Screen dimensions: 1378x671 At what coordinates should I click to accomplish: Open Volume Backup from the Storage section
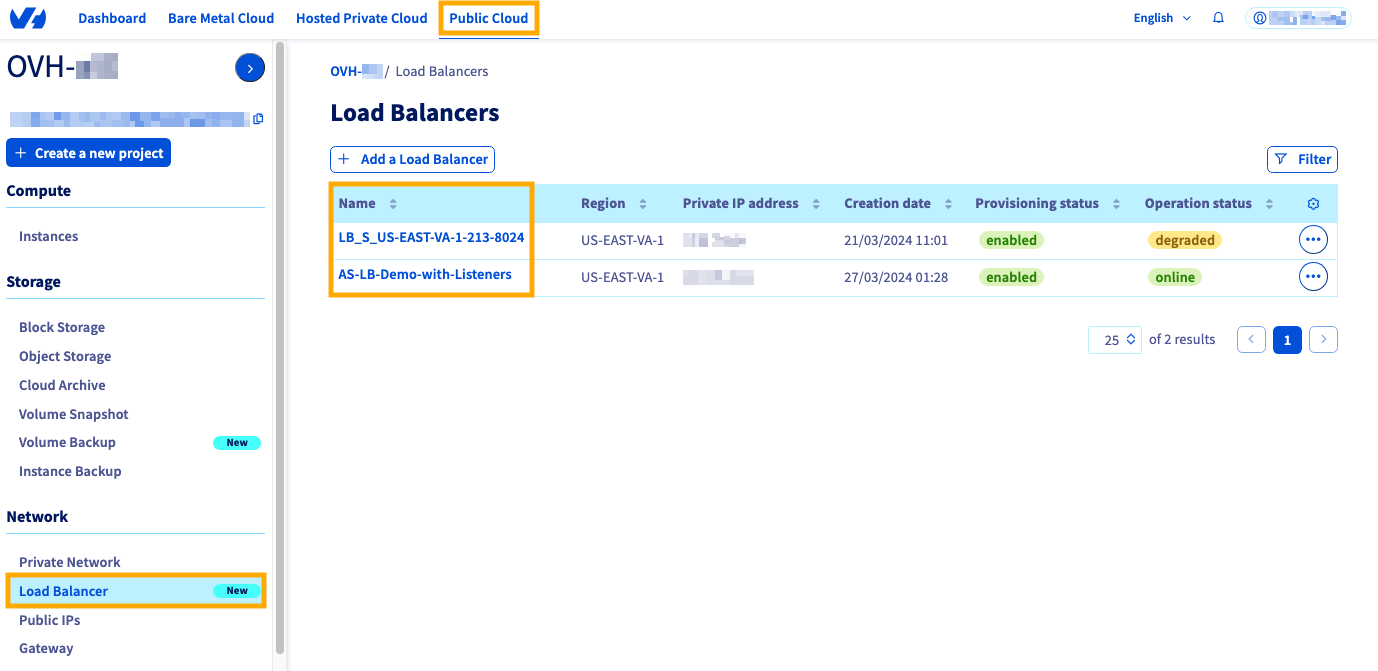pos(67,442)
